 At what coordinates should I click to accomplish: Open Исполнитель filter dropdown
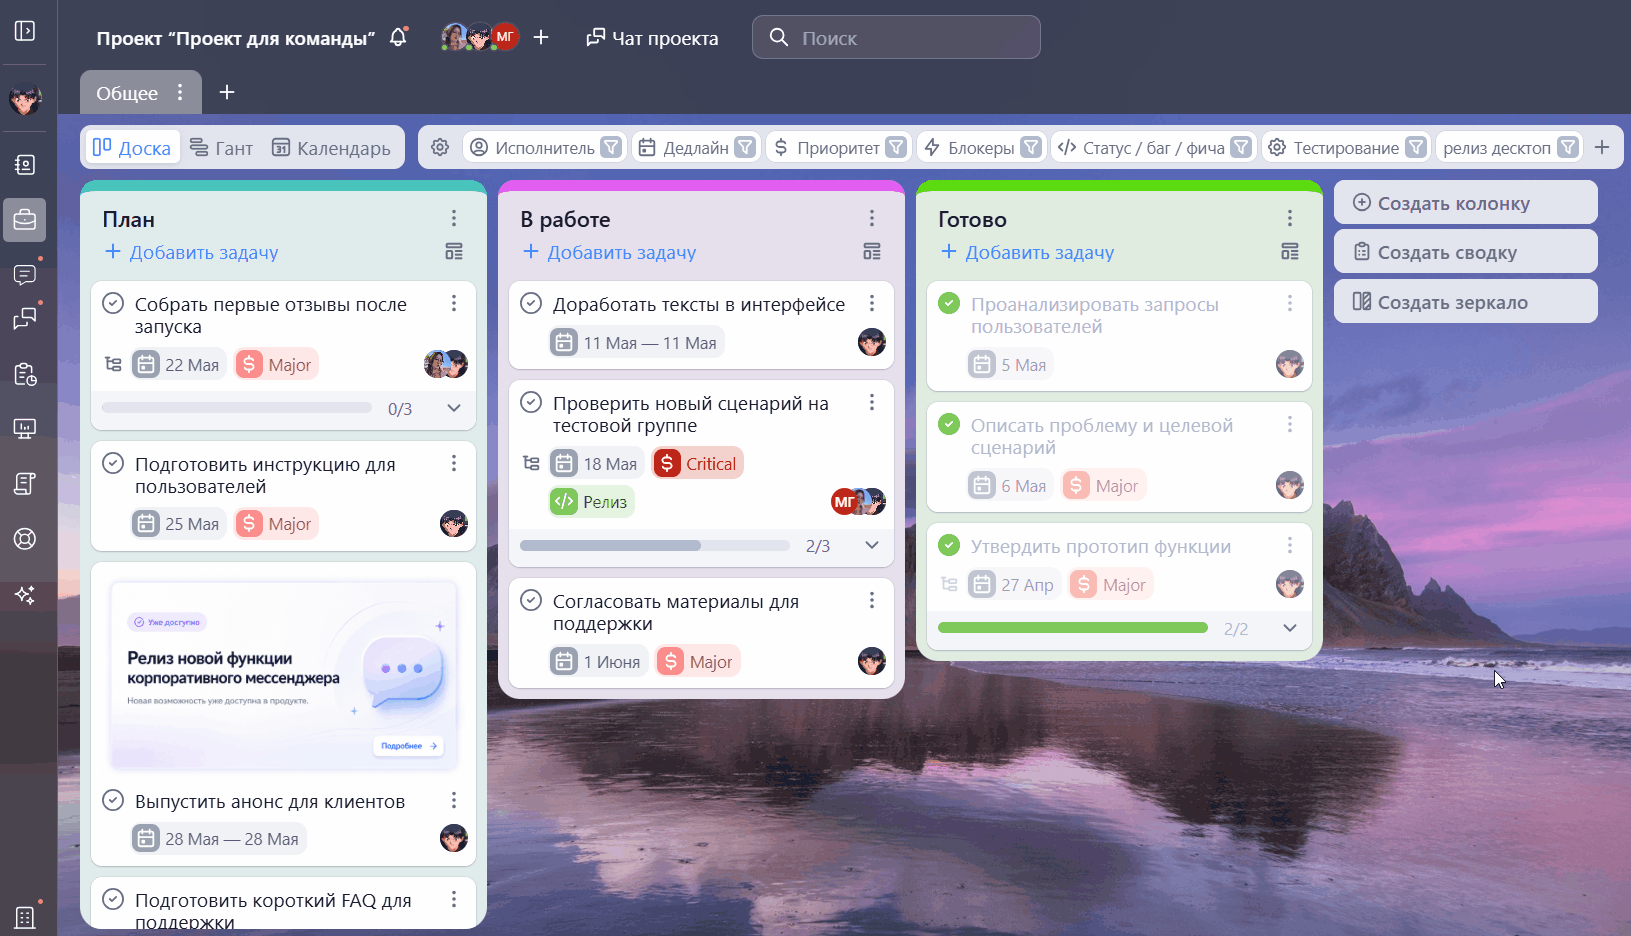coord(611,147)
